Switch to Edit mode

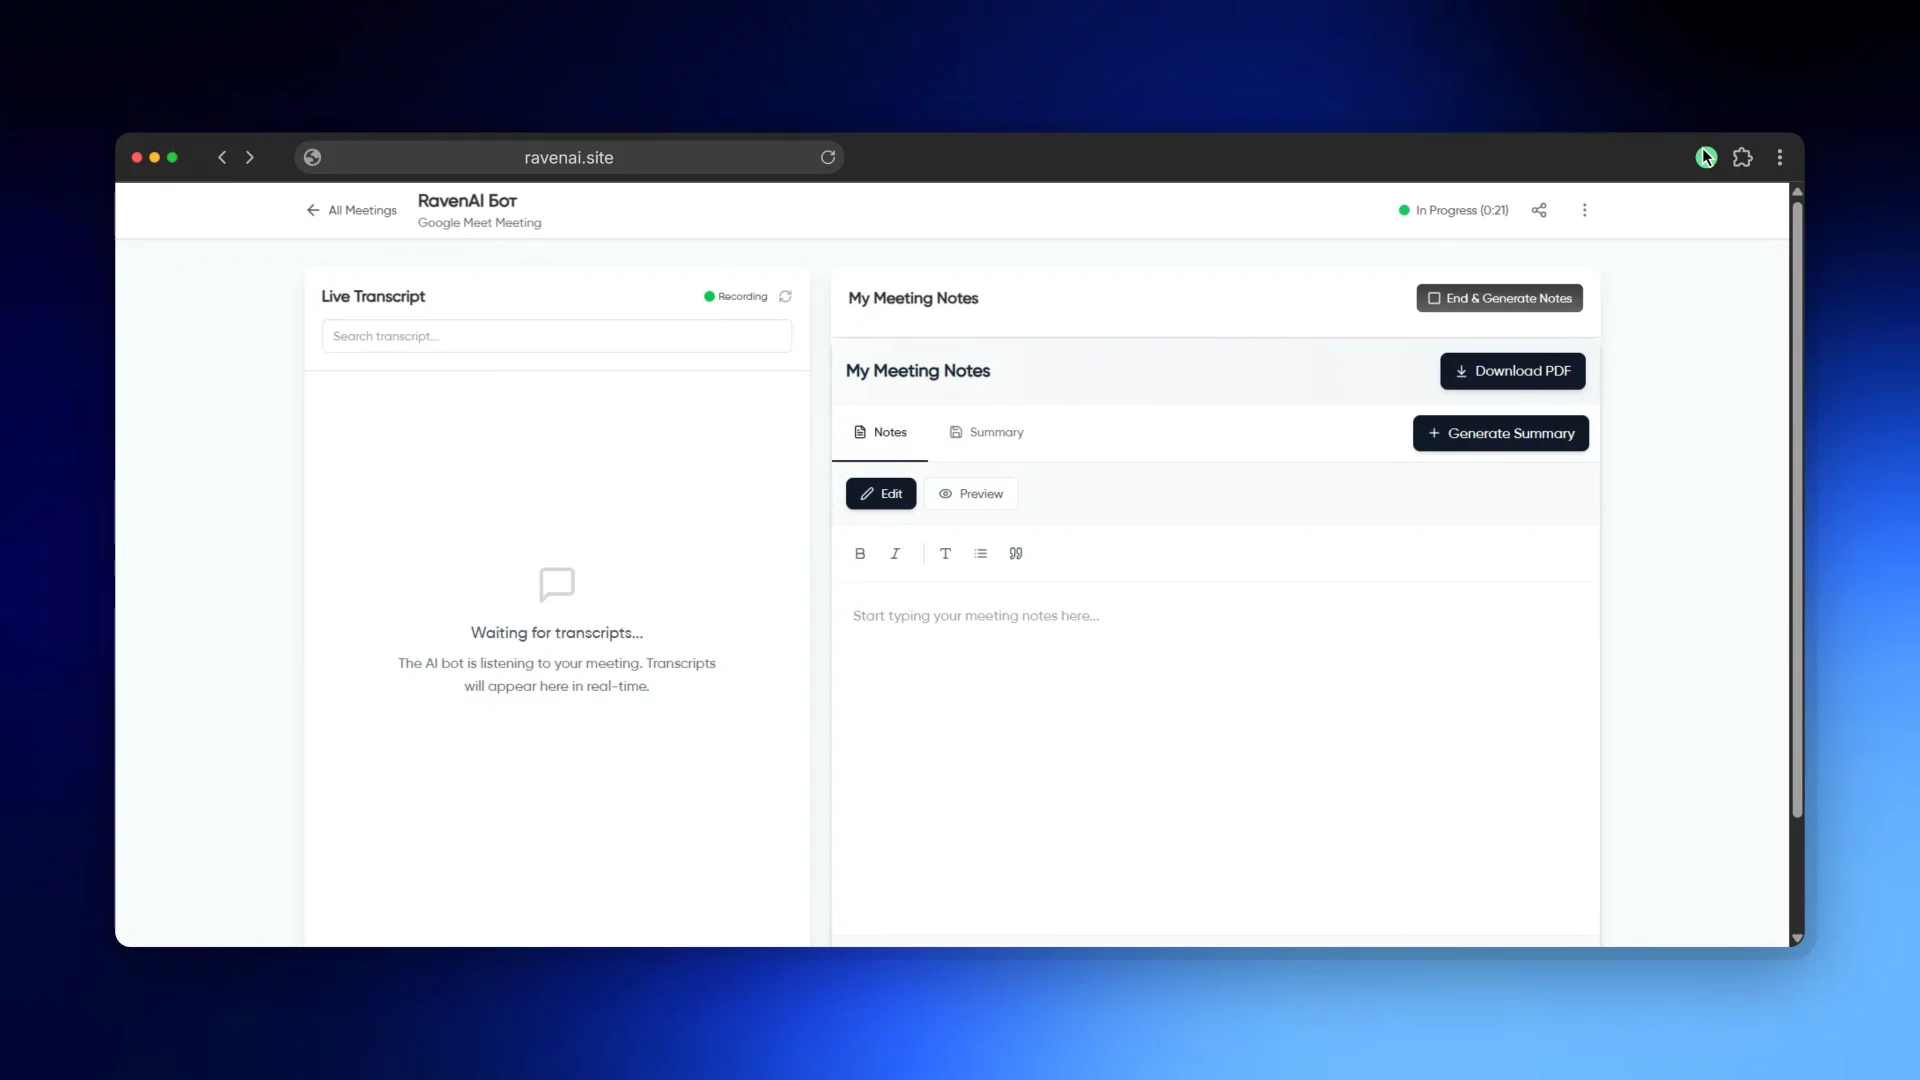(x=881, y=493)
